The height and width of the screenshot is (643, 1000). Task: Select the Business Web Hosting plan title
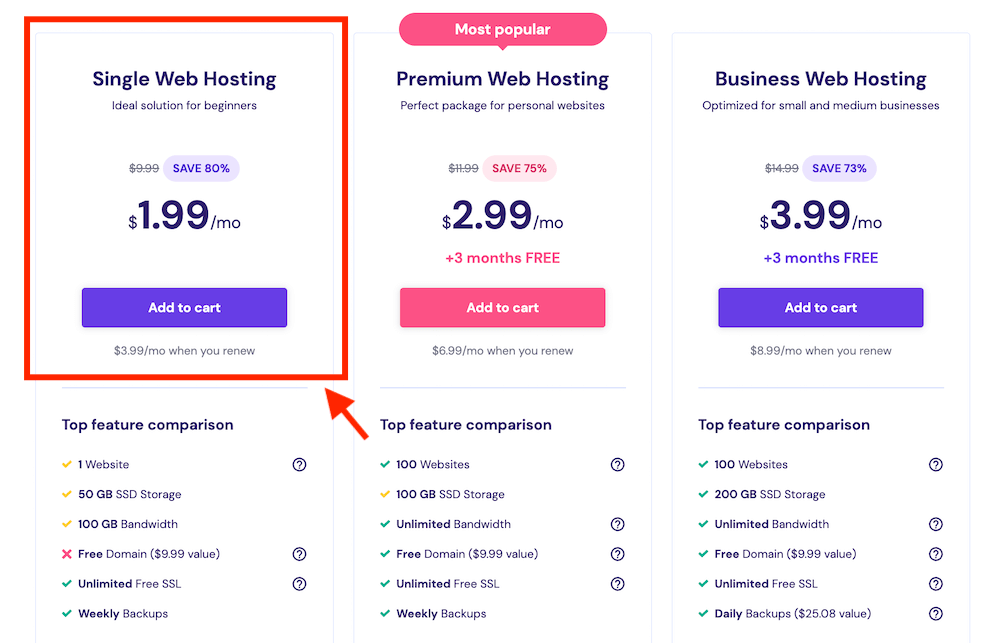point(820,79)
